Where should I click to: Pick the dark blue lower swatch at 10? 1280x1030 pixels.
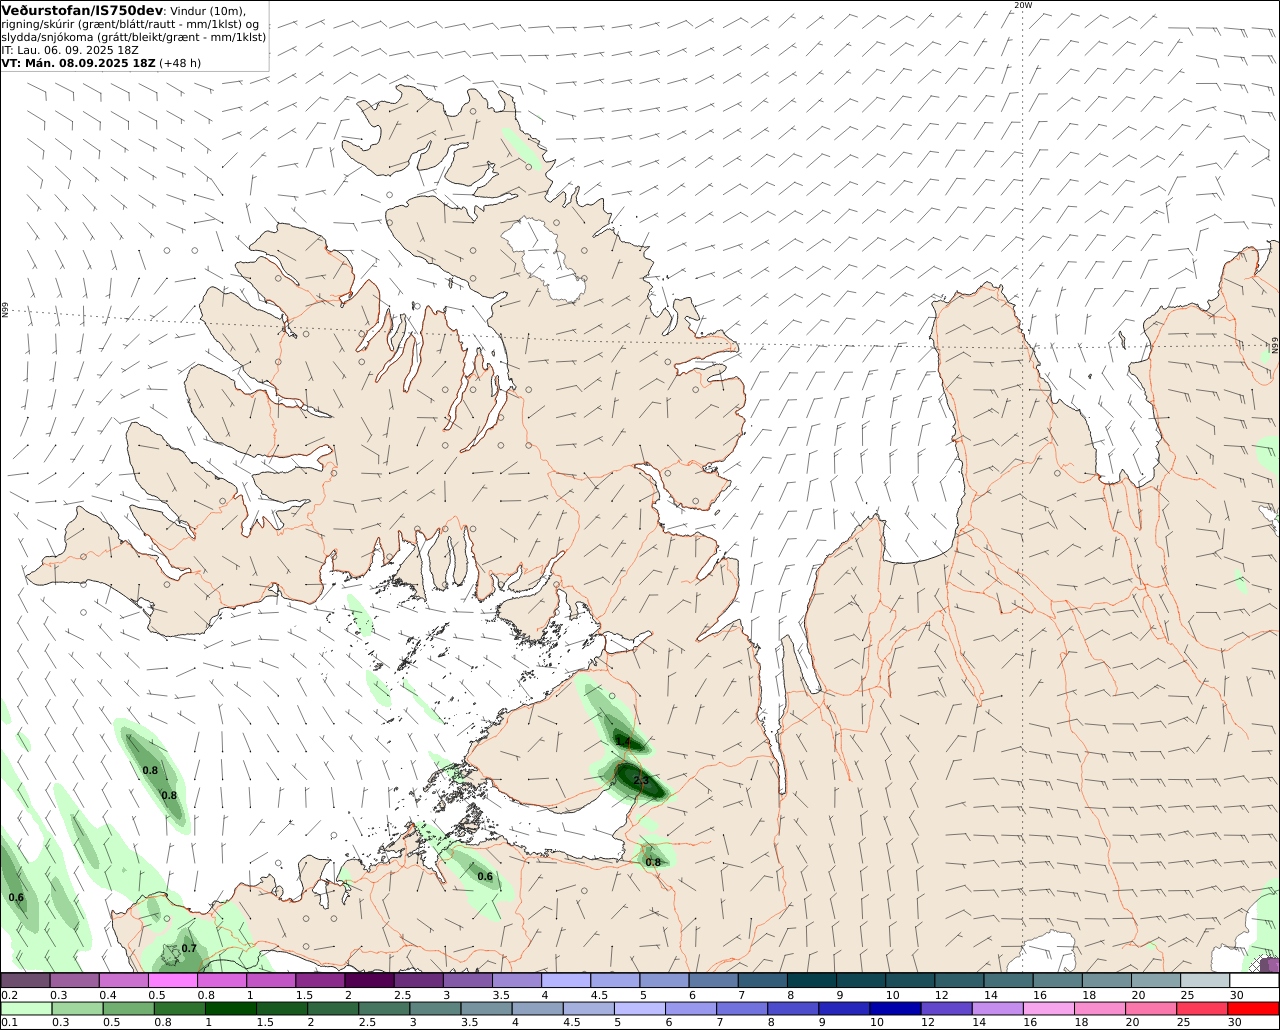point(895,1008)
